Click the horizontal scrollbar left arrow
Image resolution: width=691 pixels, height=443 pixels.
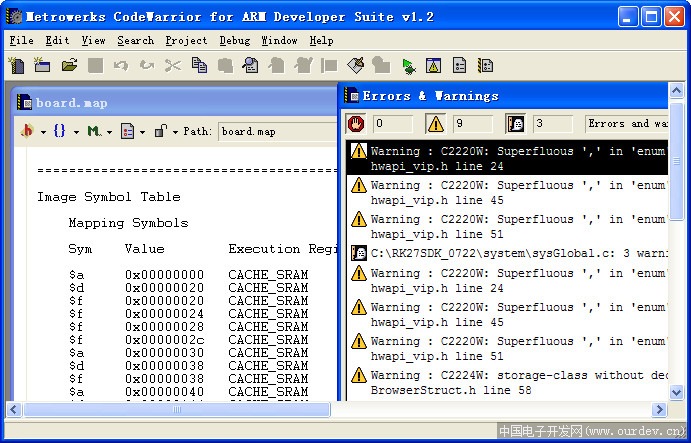click(x=14, y=409)
